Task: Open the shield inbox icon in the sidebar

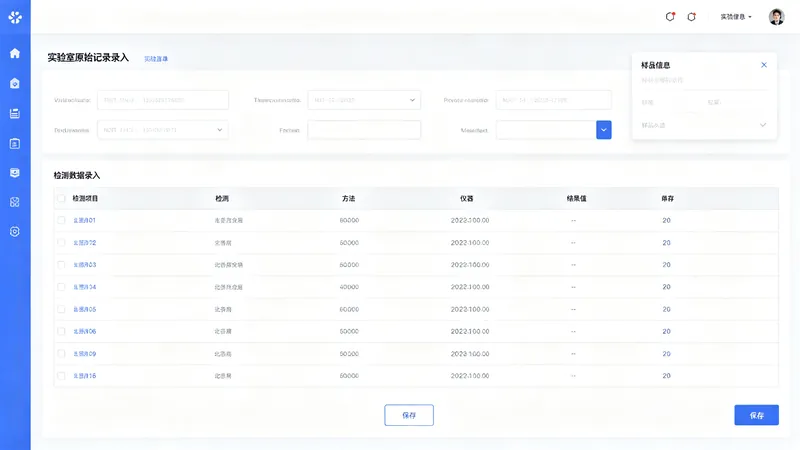Action: [15, 173]
